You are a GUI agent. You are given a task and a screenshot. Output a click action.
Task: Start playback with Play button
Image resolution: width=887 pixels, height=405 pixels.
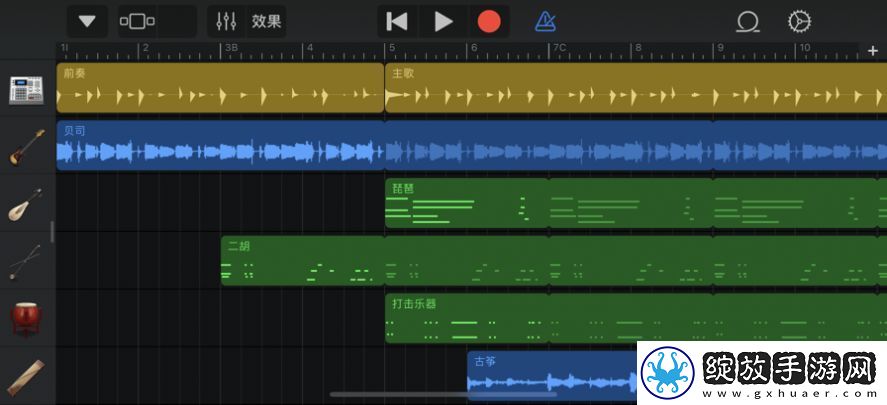pyautogui.click(x=444, y=22)
